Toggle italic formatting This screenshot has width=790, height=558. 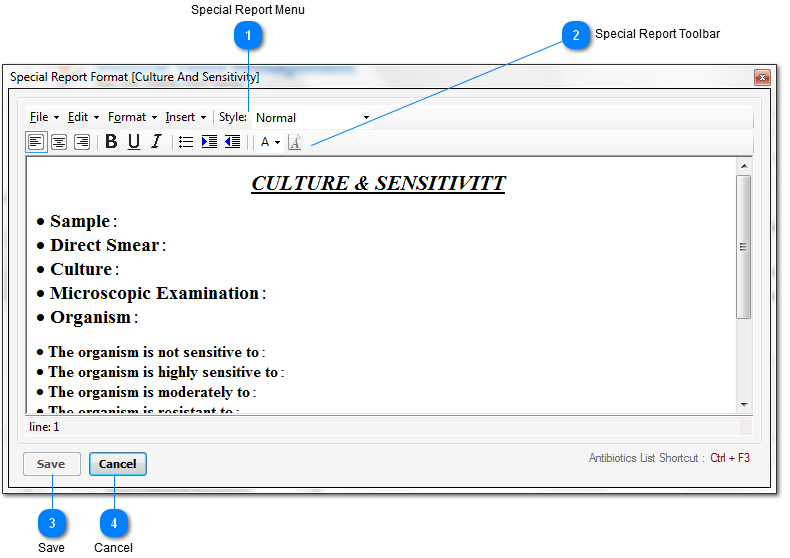pyautogui.click(x=156, y=142)
